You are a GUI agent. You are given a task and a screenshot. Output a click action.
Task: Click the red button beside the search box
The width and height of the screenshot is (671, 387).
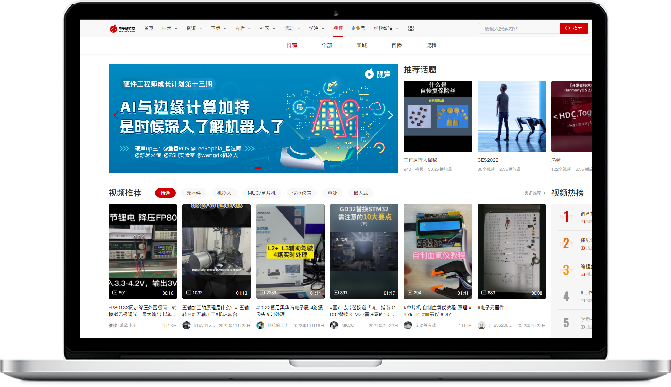tap(573, 28)
